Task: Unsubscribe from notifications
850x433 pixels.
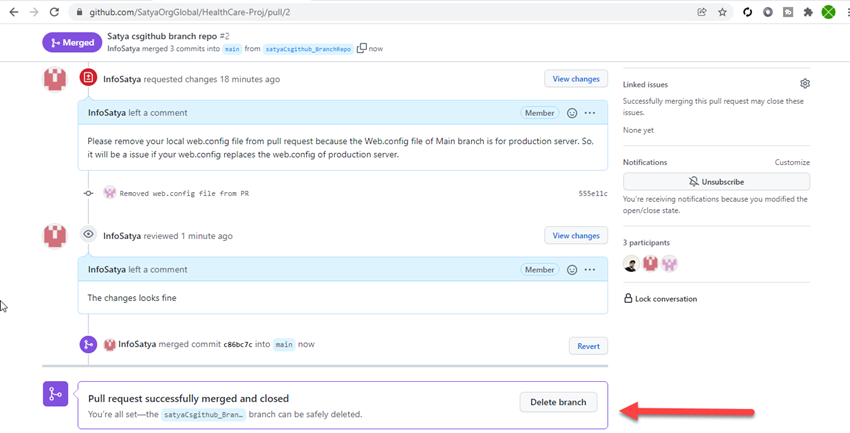Action: [716, 182]
